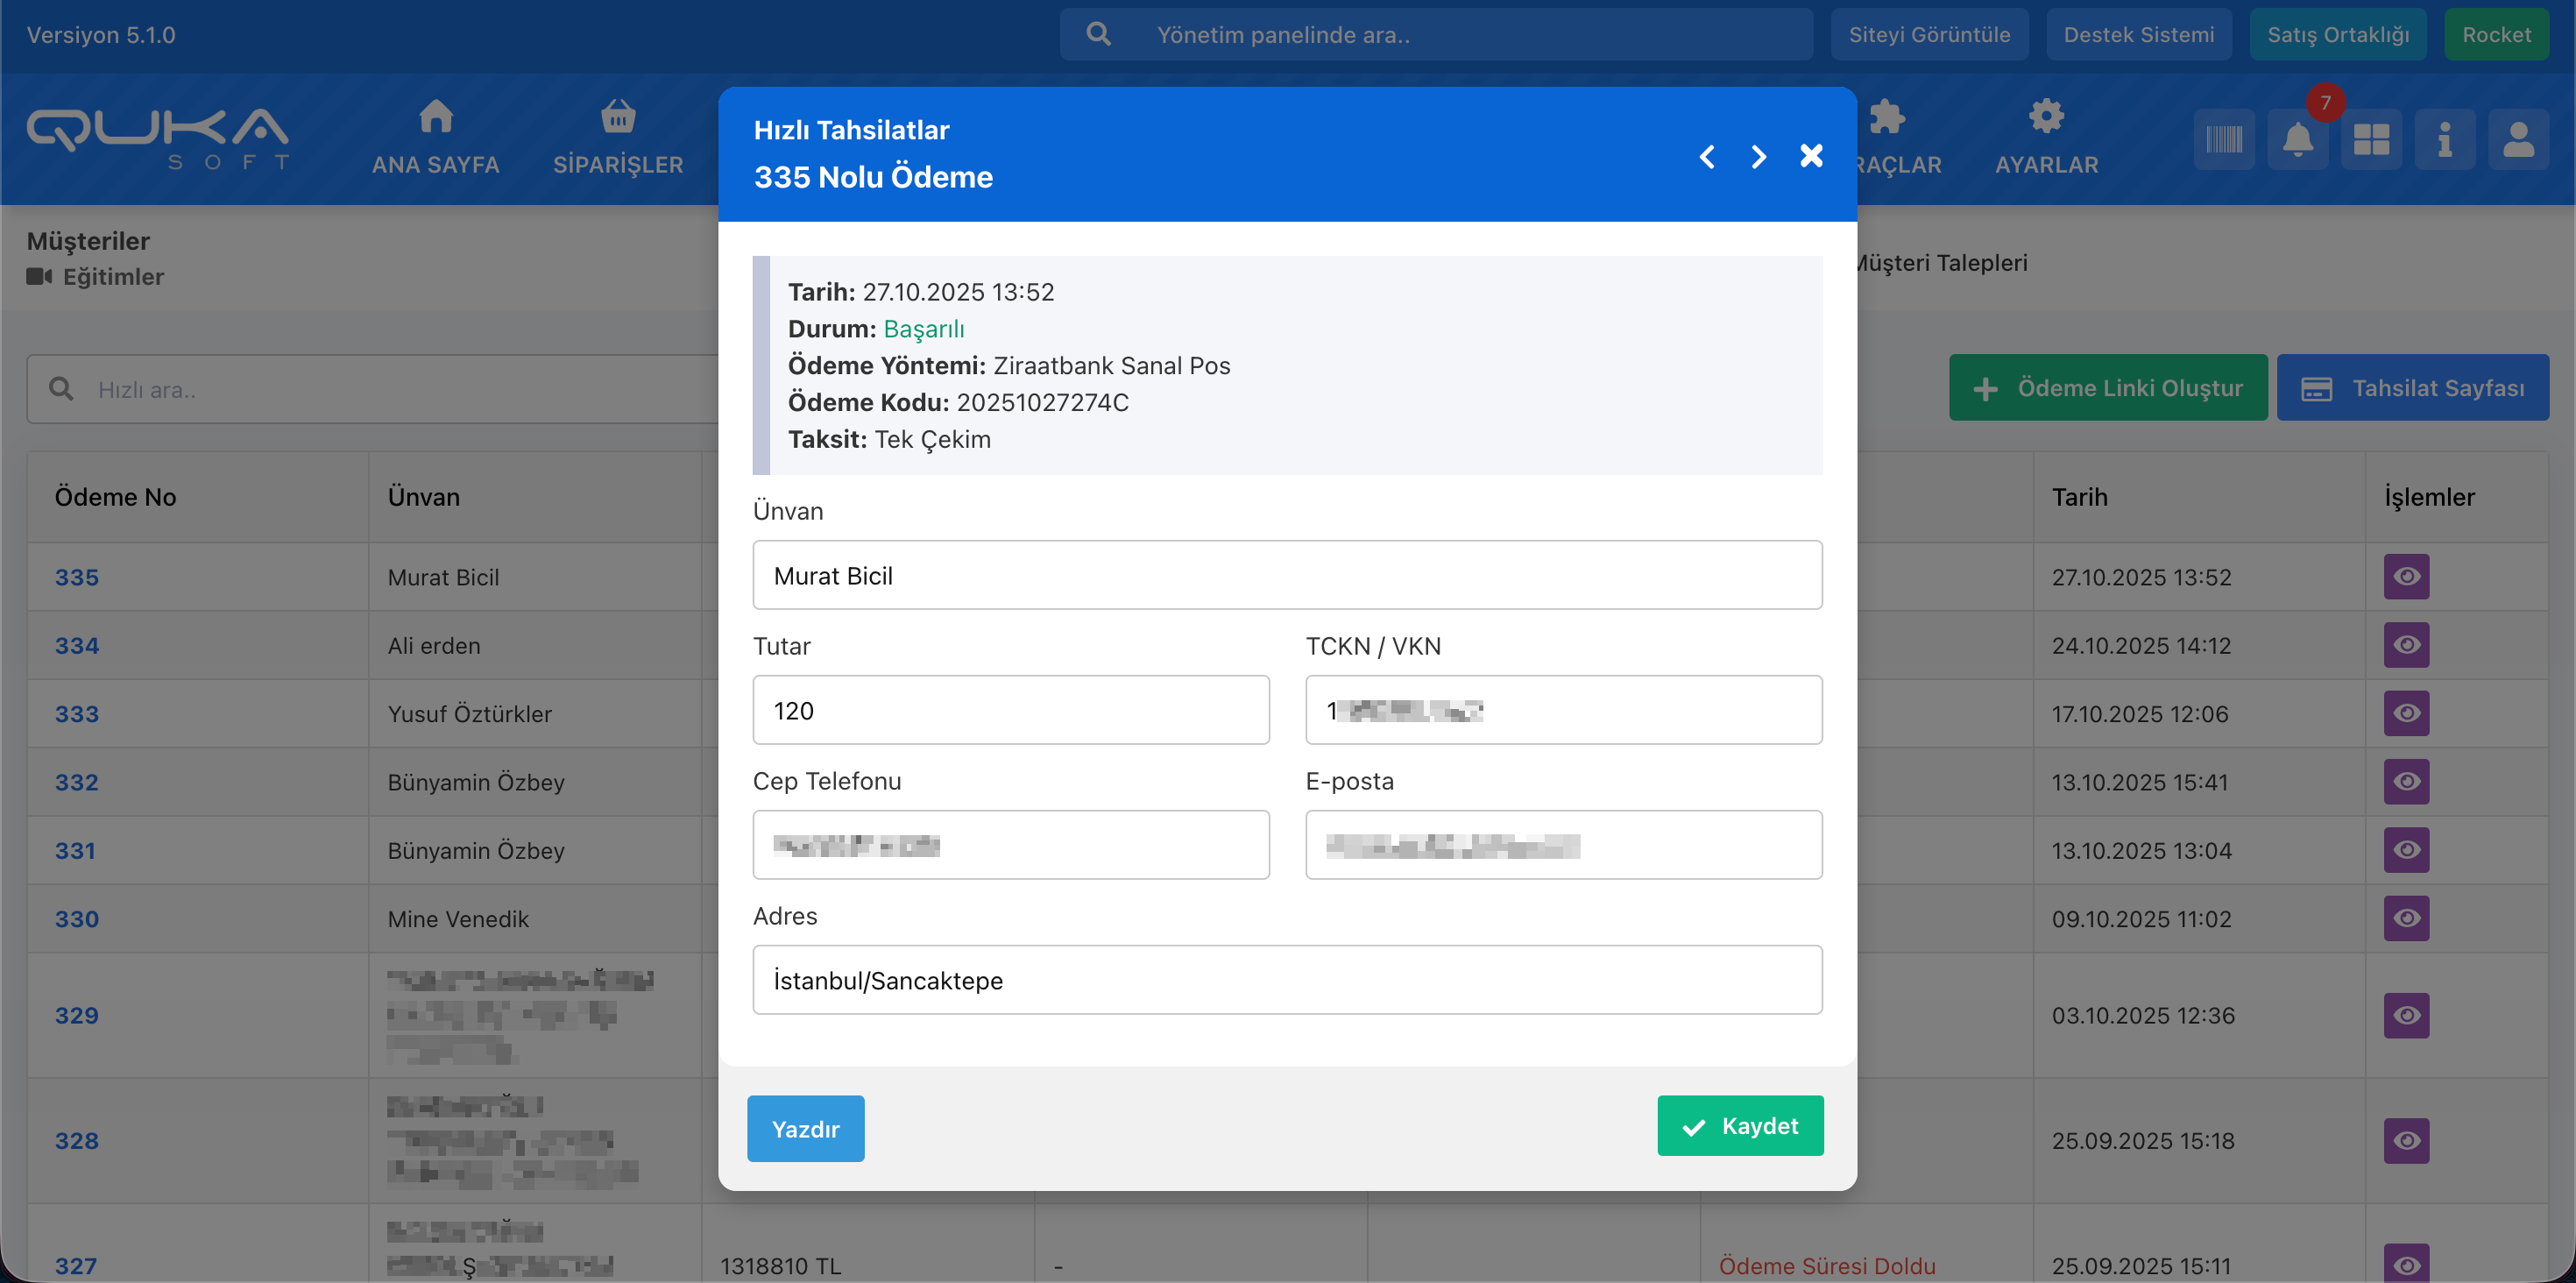Image resolution: width=2576 pixels, height=1283 pixels.
Task: Click into the Tutar amount field
Action: [1010, 710]
